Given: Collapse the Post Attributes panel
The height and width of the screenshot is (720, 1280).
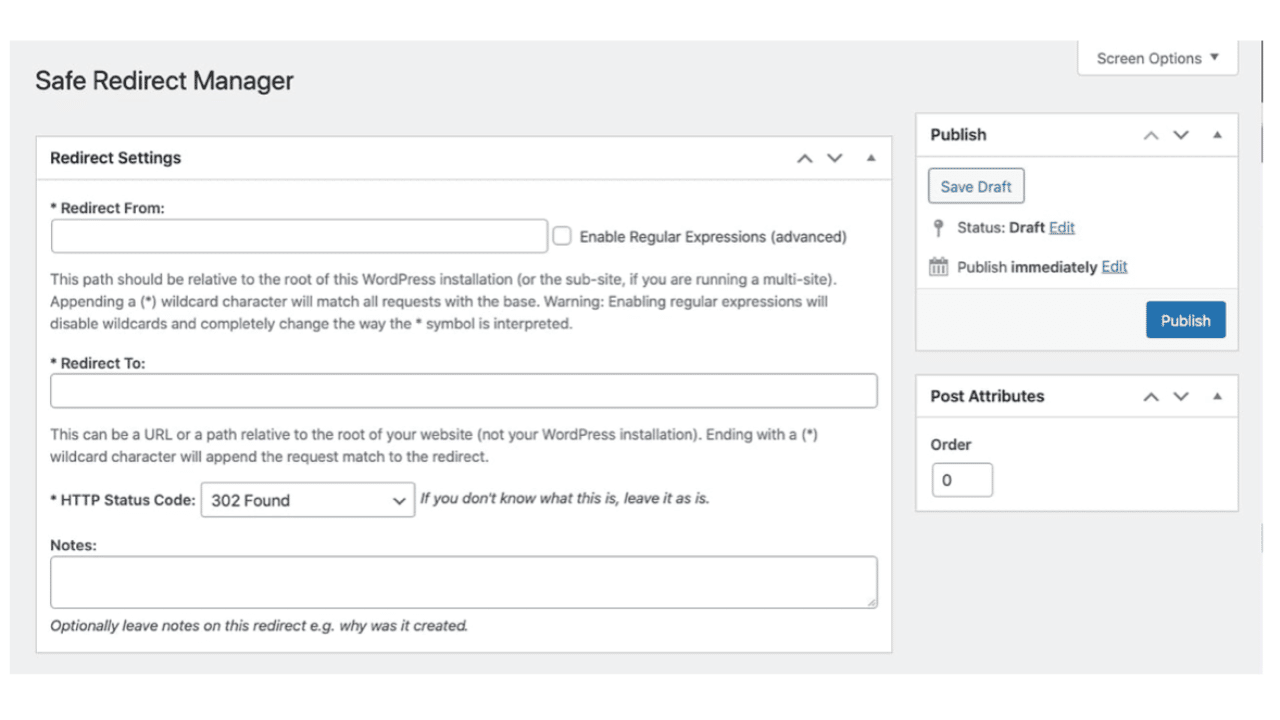Looking at the screenshot, I should (x=1217, y=396).
